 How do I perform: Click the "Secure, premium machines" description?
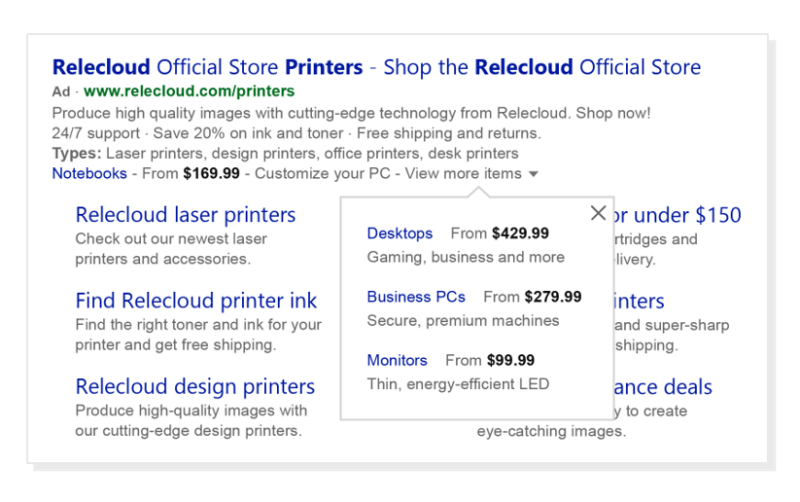pos(463,321)
